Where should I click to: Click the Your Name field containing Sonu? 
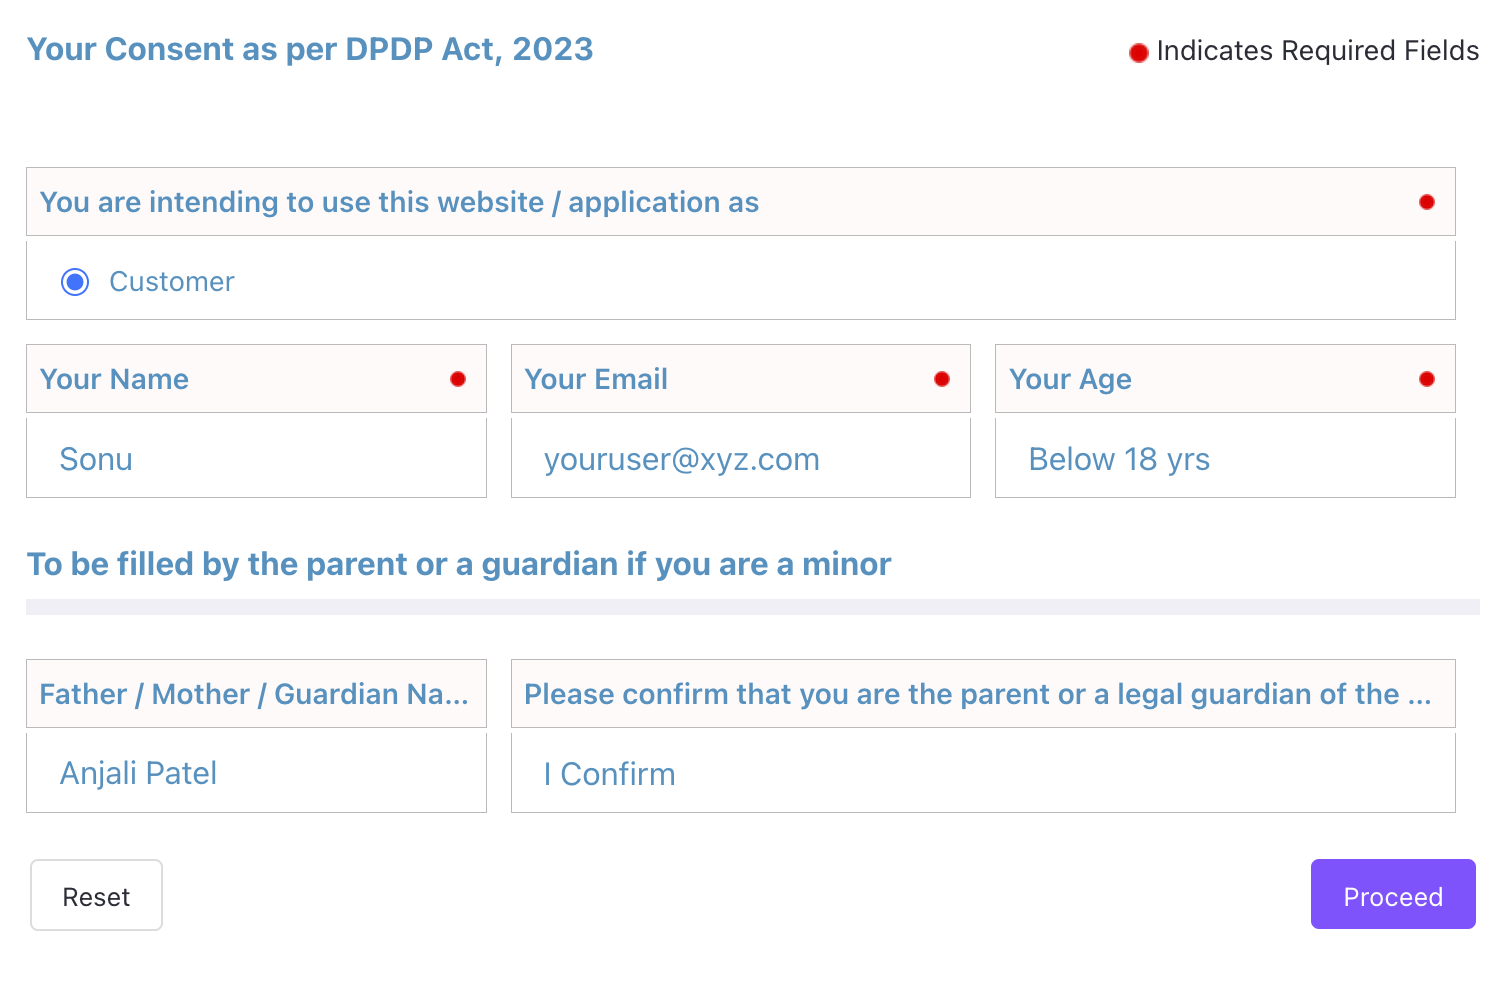point(256,459)
